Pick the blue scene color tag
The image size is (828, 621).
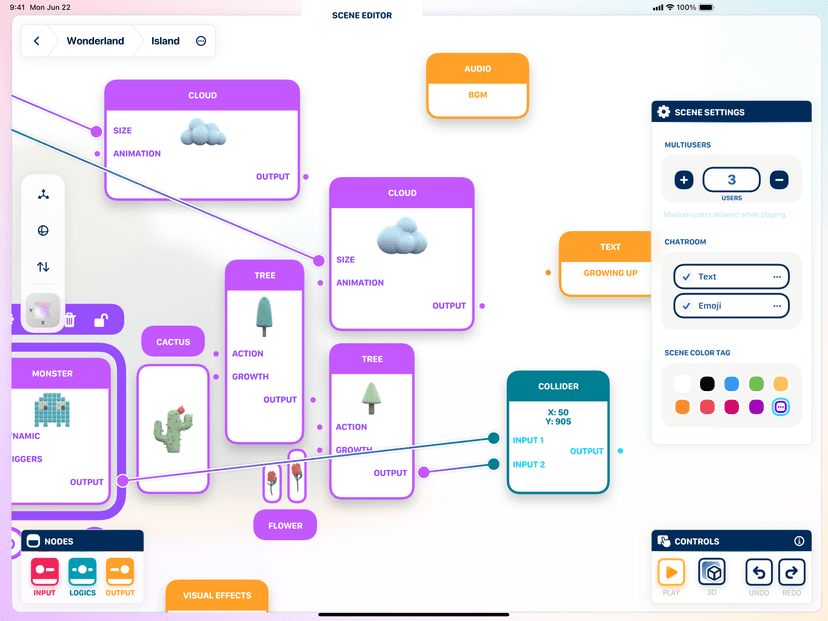tap(732, 384)
